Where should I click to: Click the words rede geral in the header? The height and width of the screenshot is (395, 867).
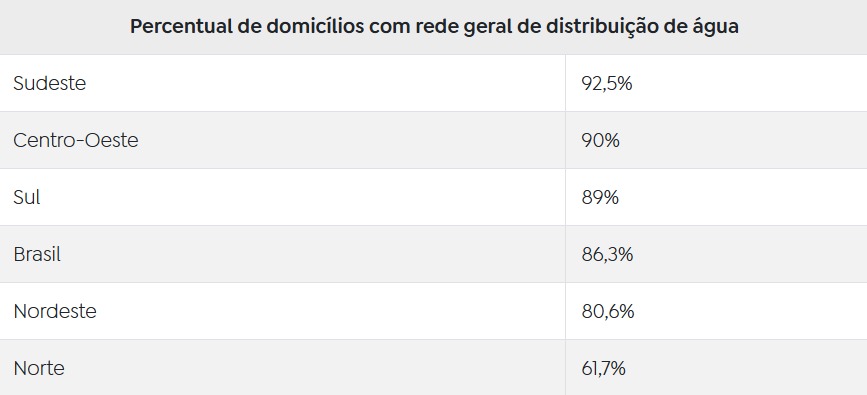tap(464, 28)
